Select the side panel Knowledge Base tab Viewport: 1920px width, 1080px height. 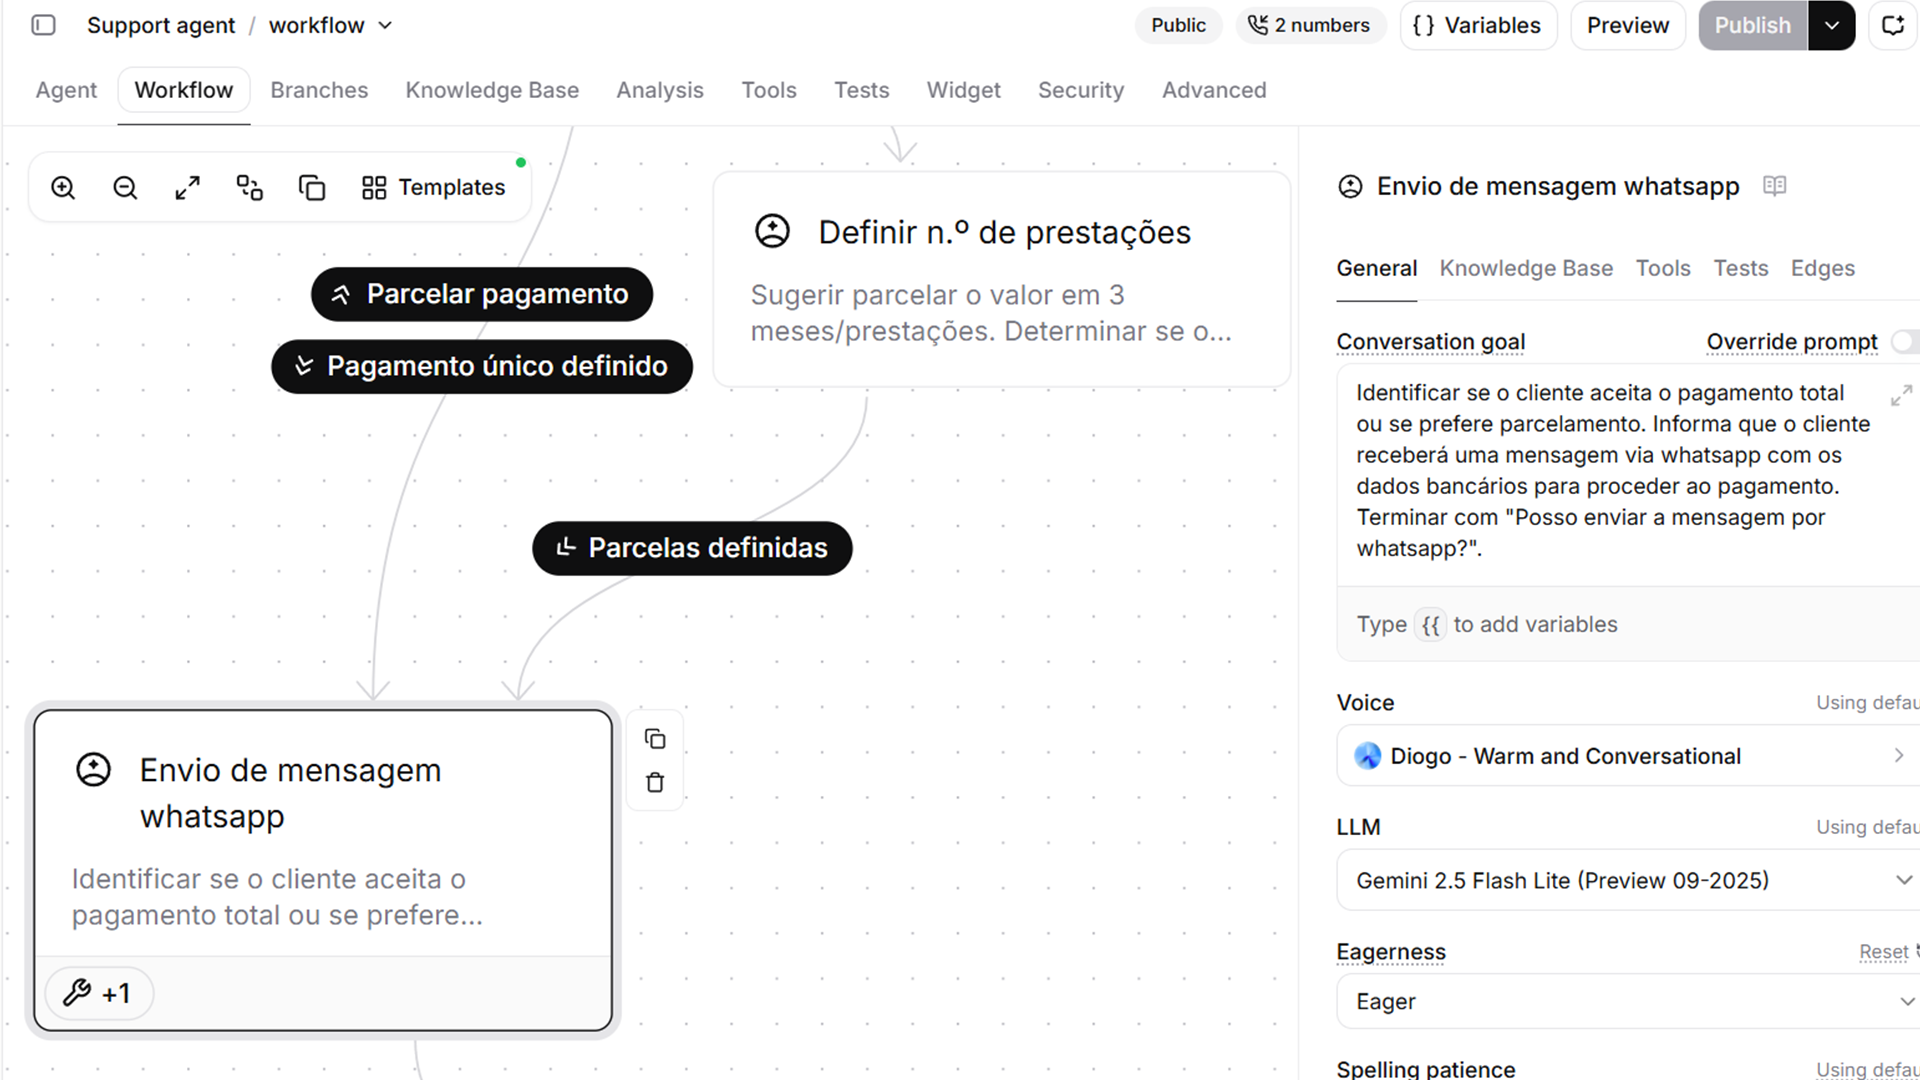point(1526,268)
